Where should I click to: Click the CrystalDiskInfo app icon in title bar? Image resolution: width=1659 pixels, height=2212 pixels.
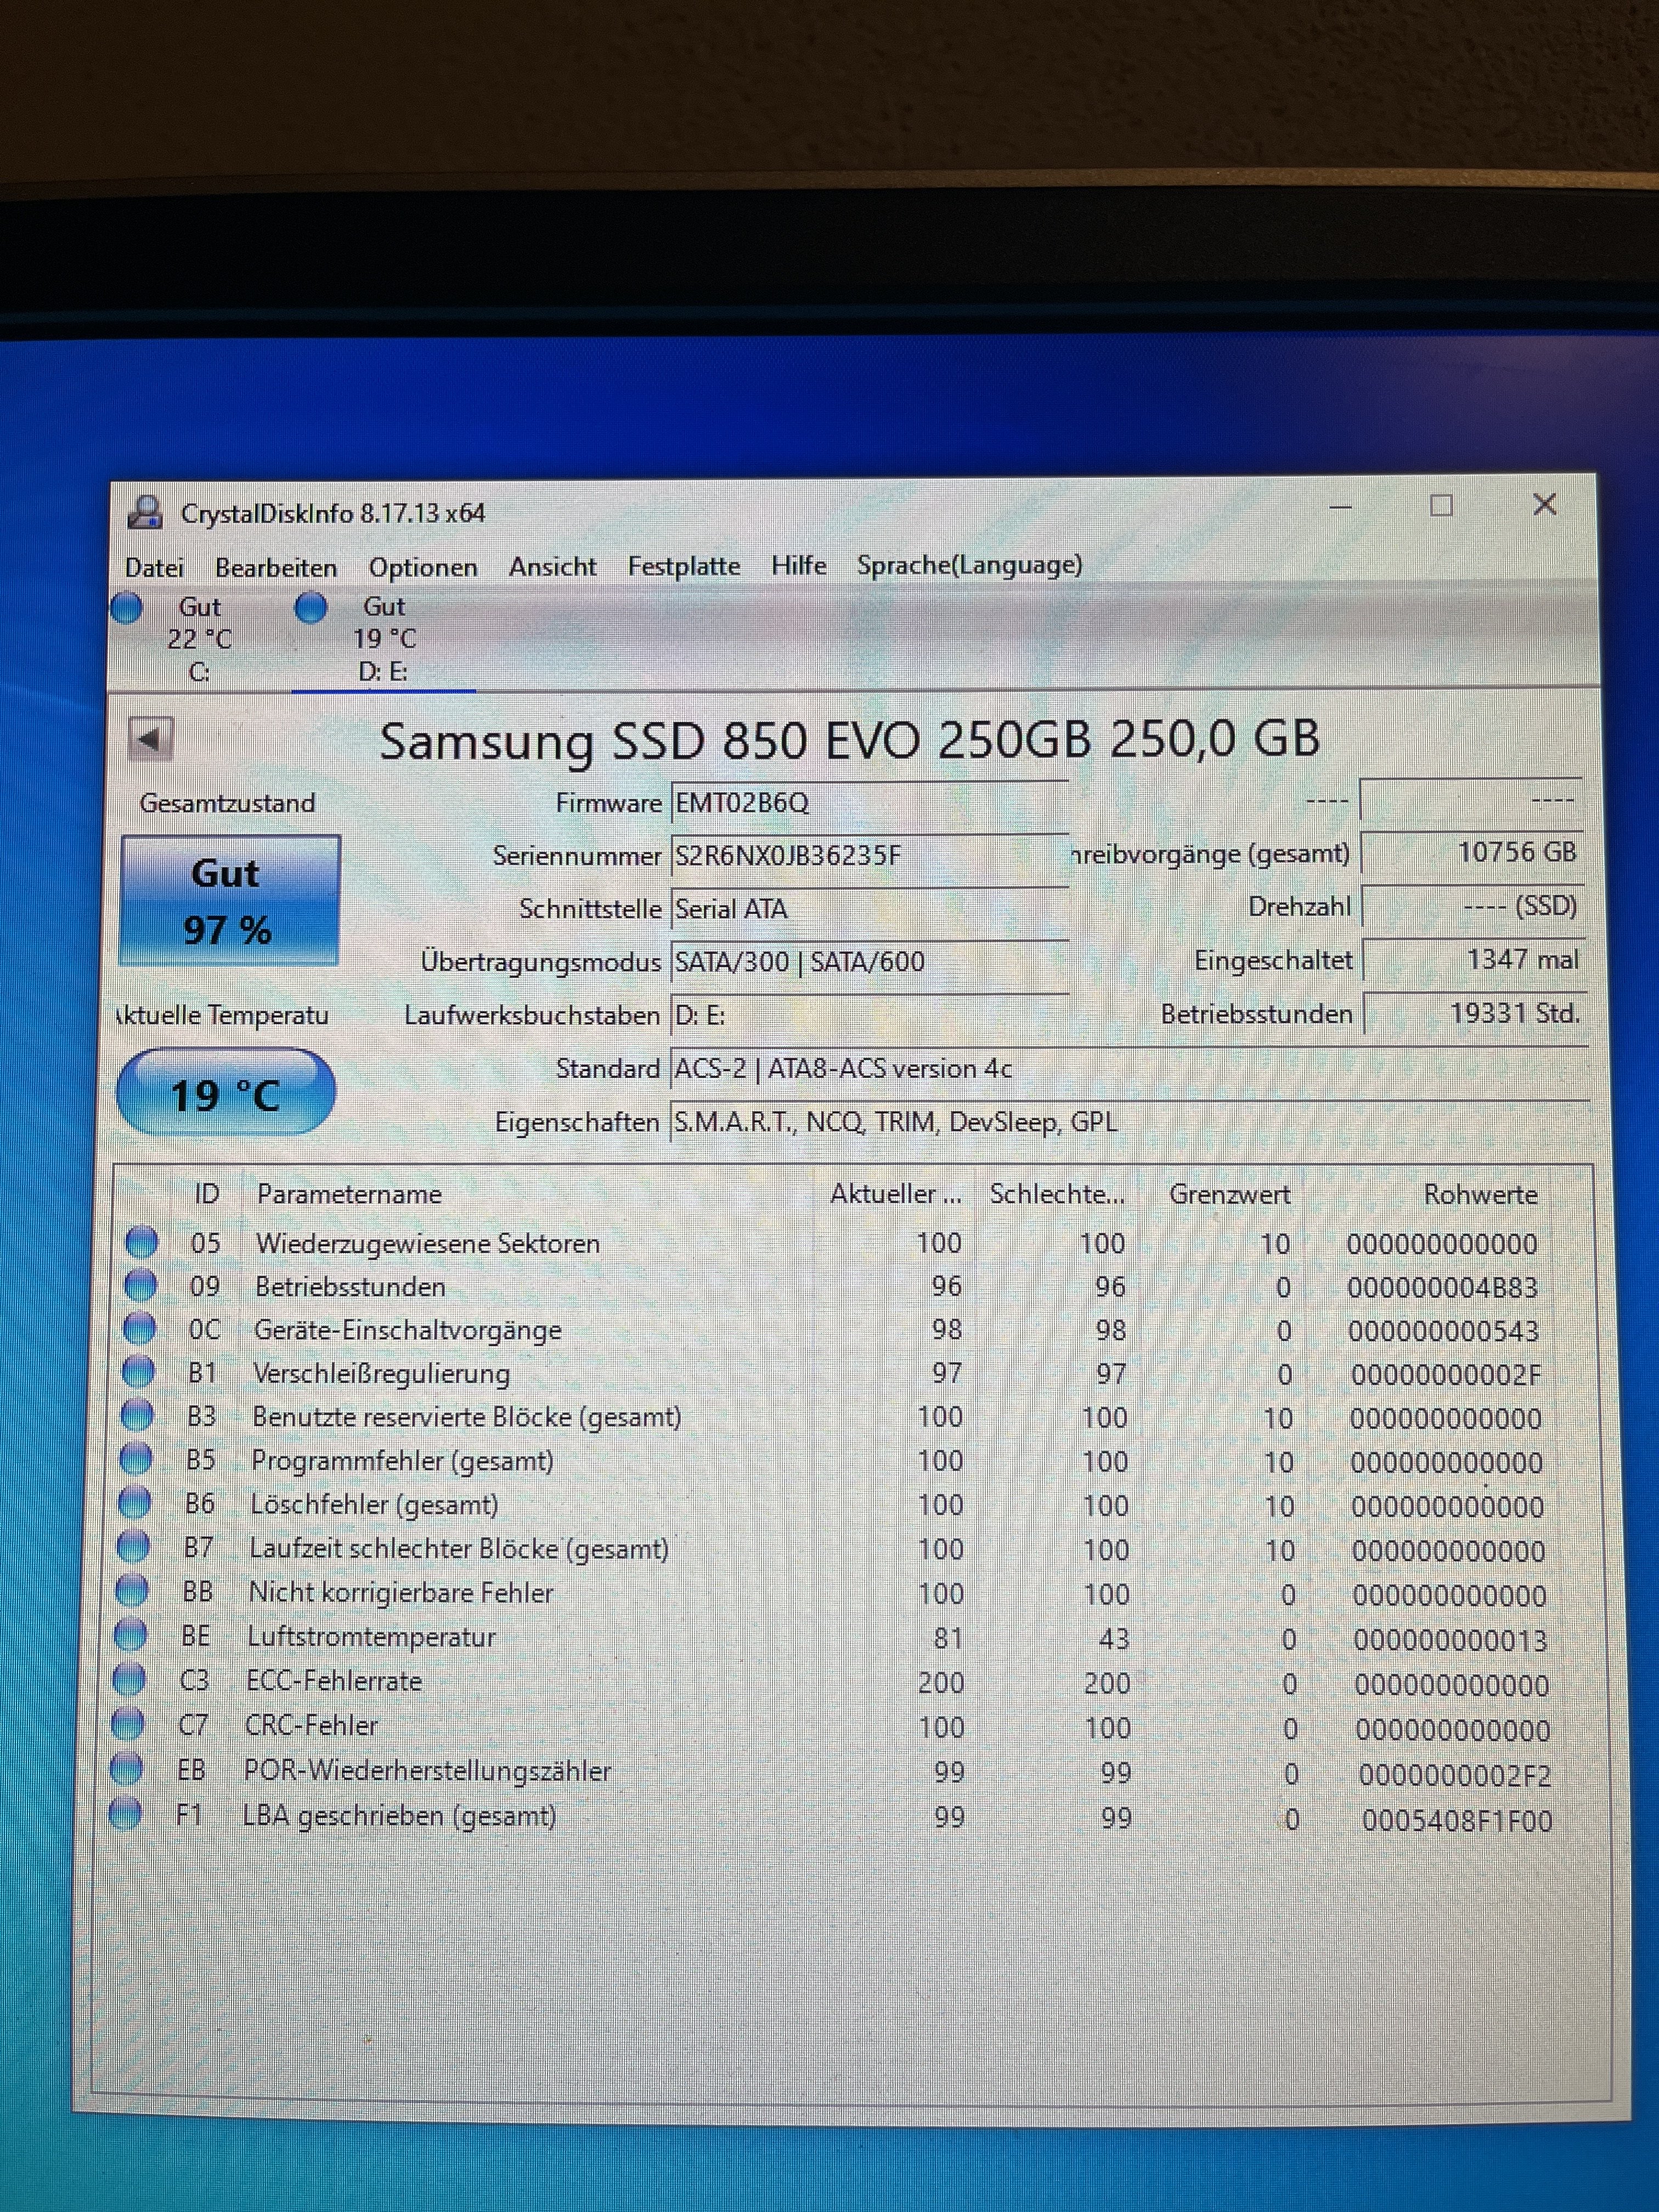(146, 512)
